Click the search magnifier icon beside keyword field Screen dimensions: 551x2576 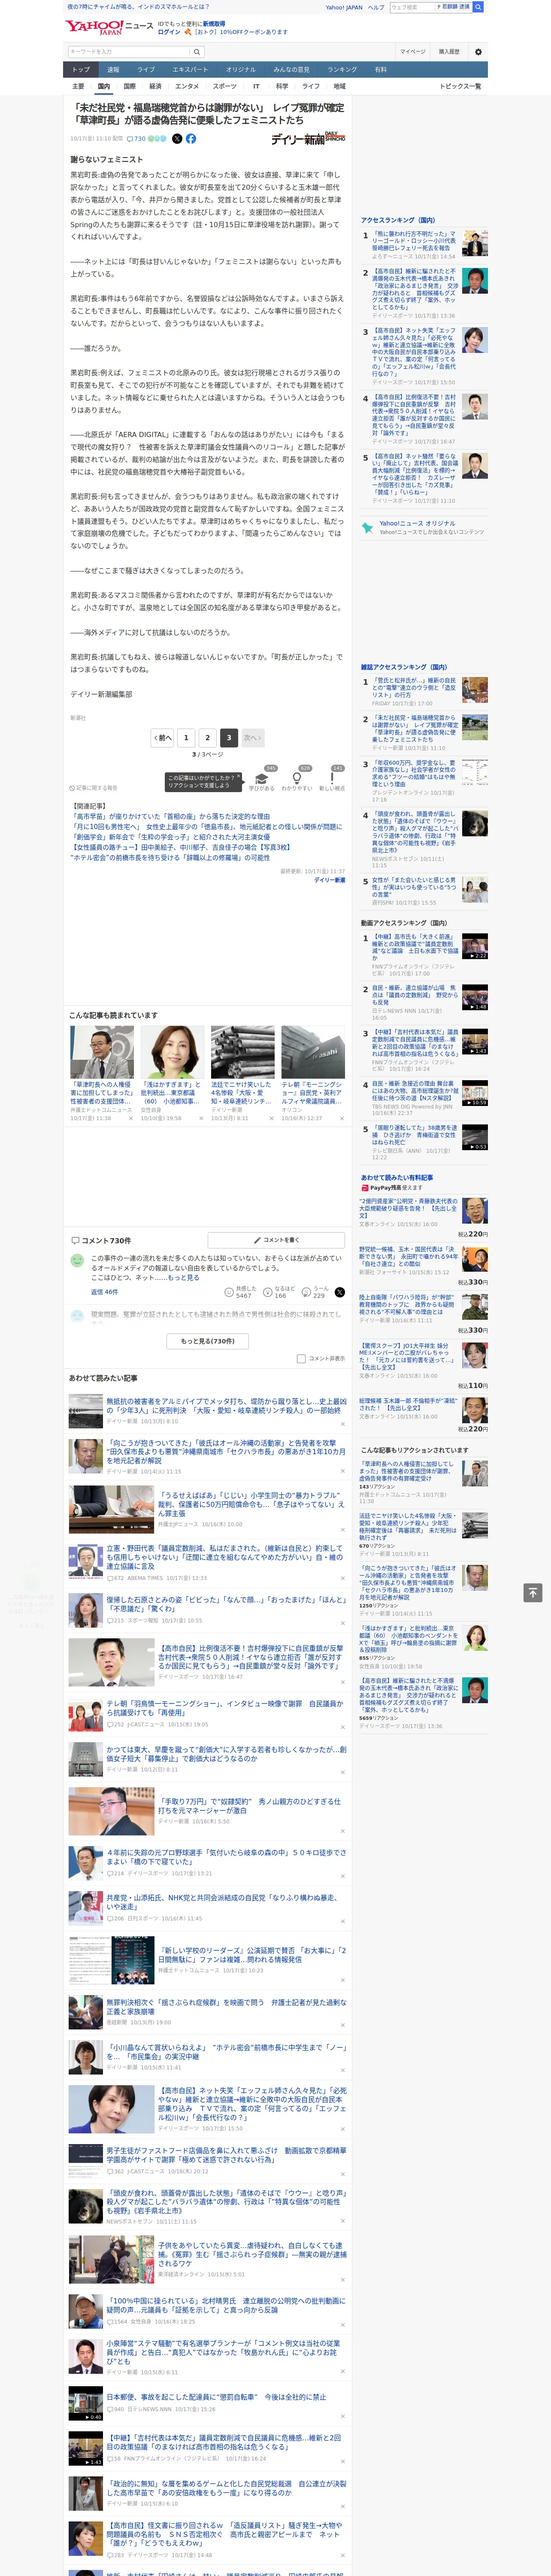pyautogui.click(x=196, y=51)
